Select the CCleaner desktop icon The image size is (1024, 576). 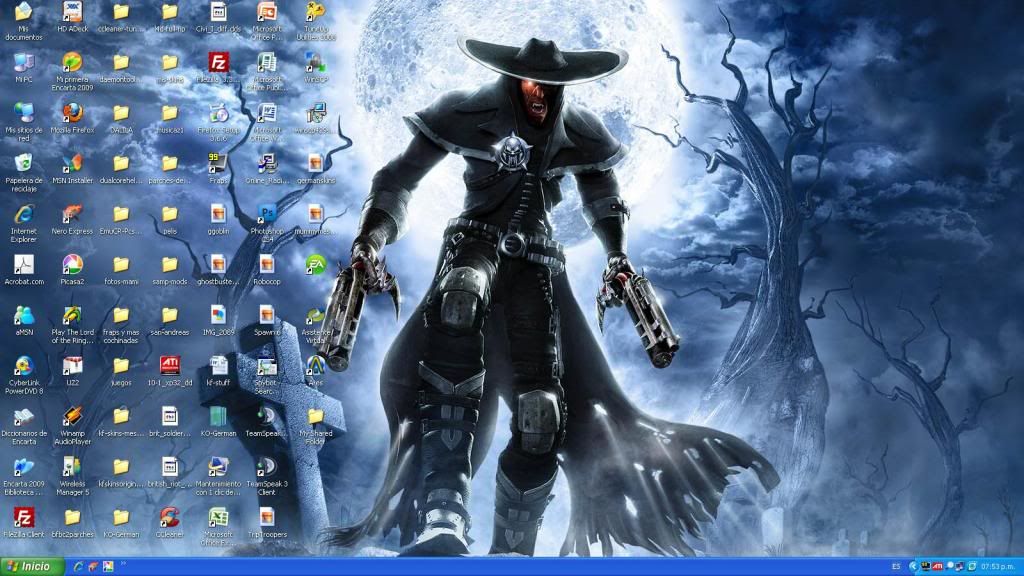[x=169, y=517]
